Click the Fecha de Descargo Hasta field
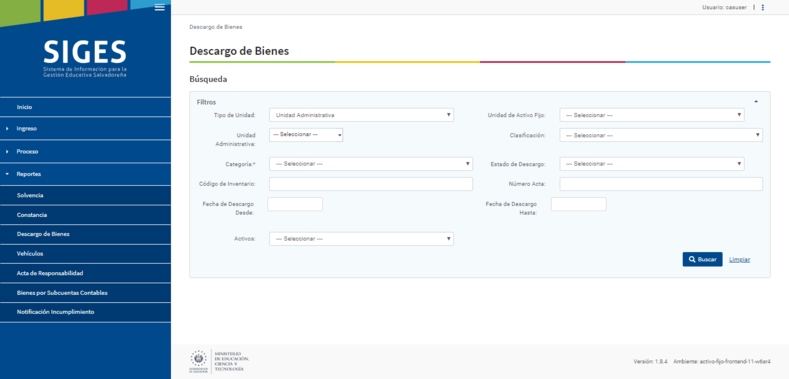 tap(579, 204)
